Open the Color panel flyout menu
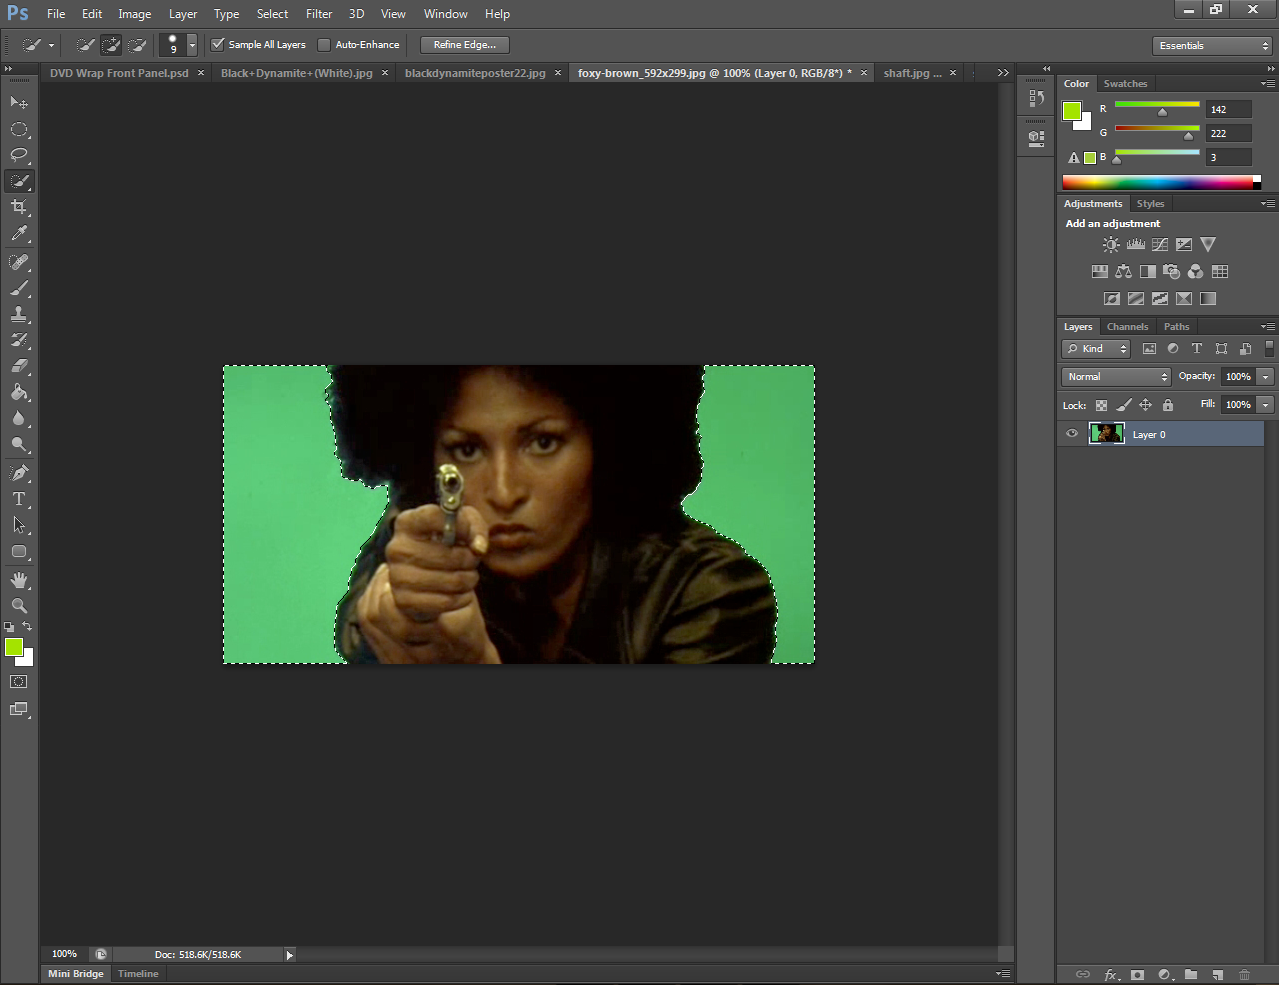This screenshot has height=985, width=1279. [1267, 84]
